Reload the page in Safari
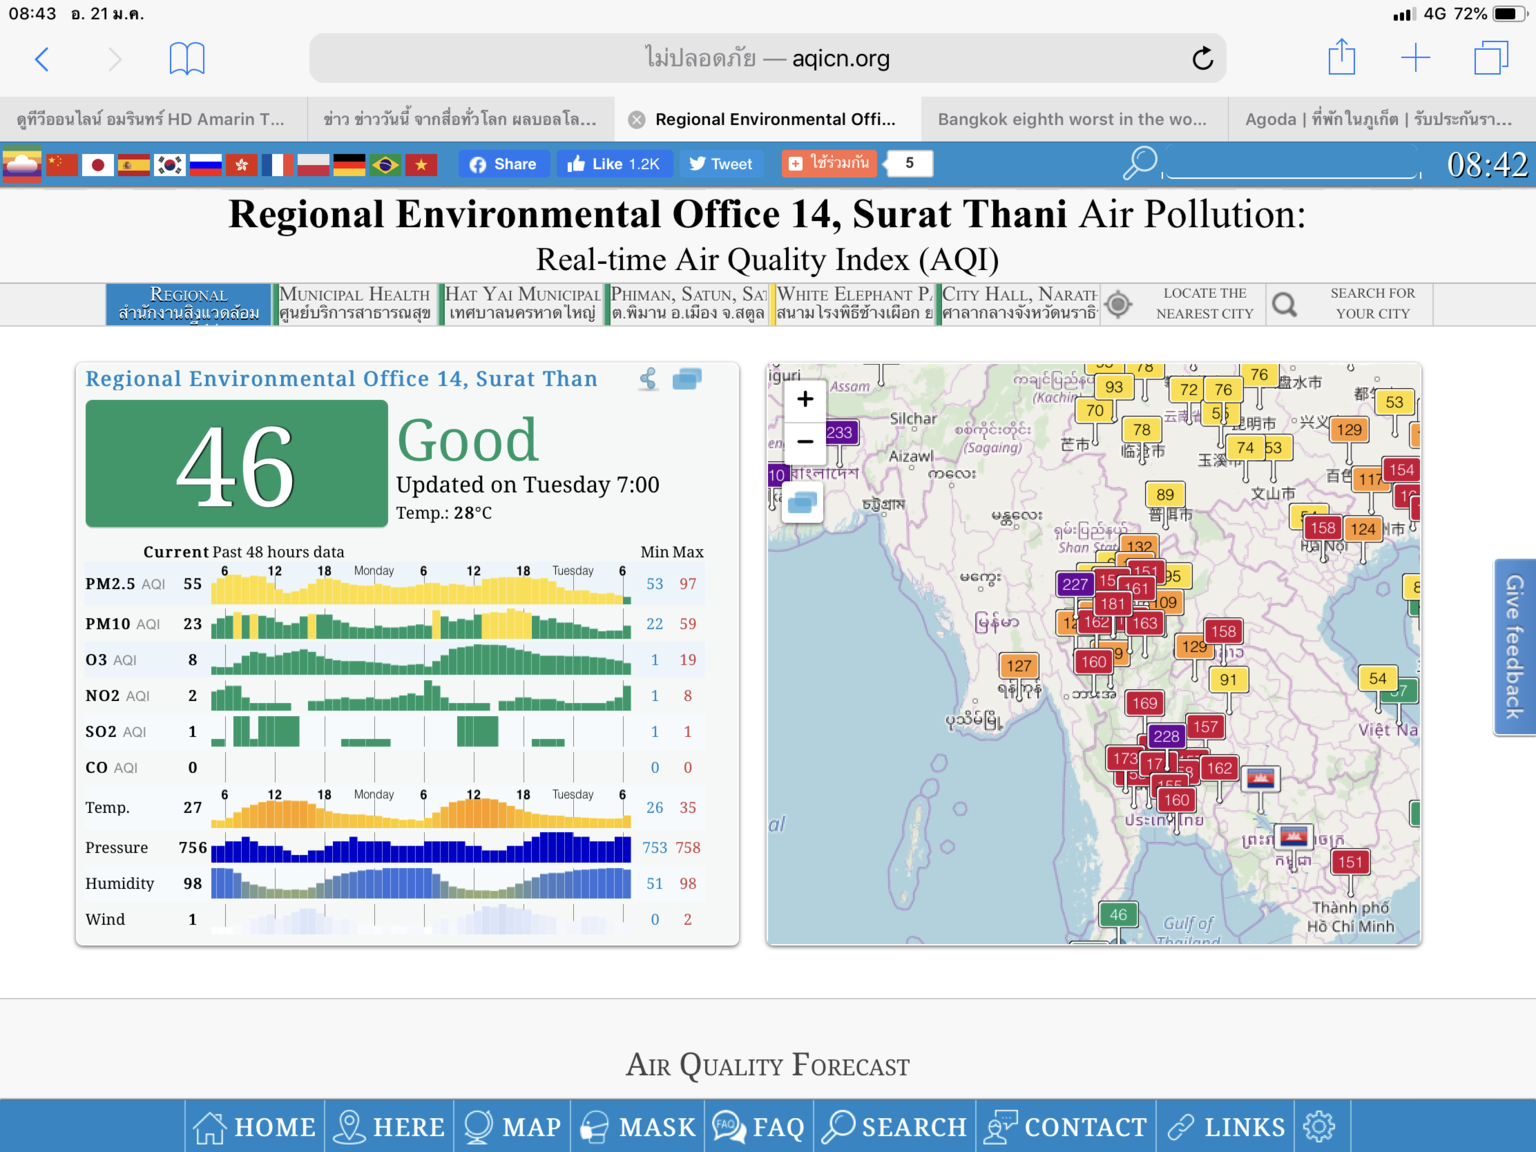The height and width of the screenshot is (1152, 1536). click(1202, 59)
